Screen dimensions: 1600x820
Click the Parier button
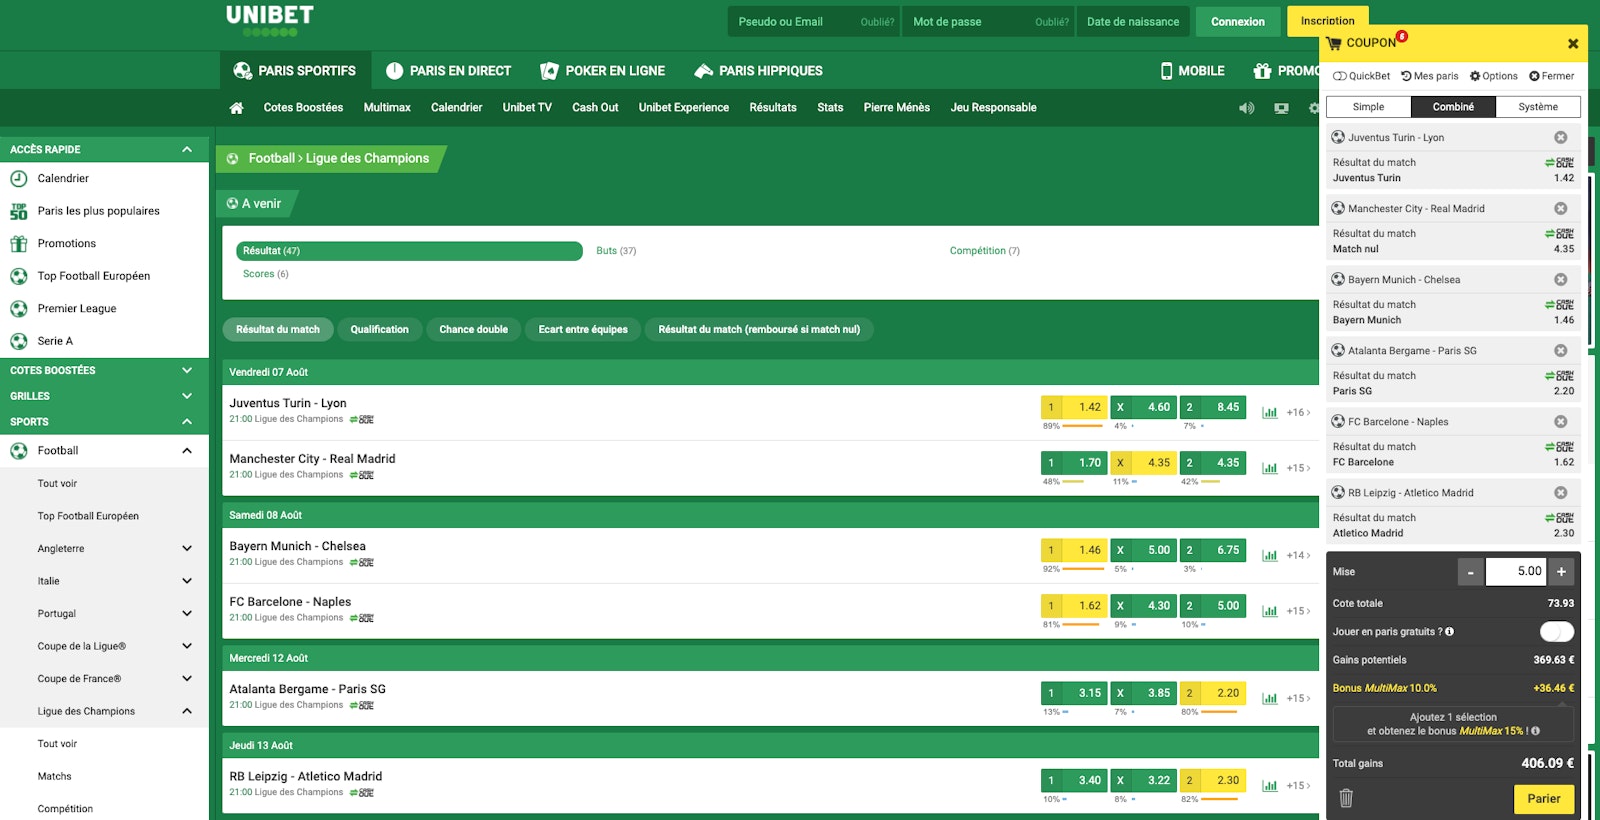[1543, 798]
